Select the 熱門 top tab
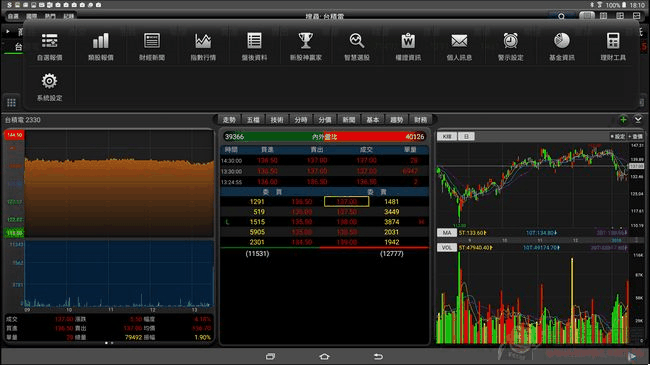Viewport: 650px width, 365px height. [50, 16]
